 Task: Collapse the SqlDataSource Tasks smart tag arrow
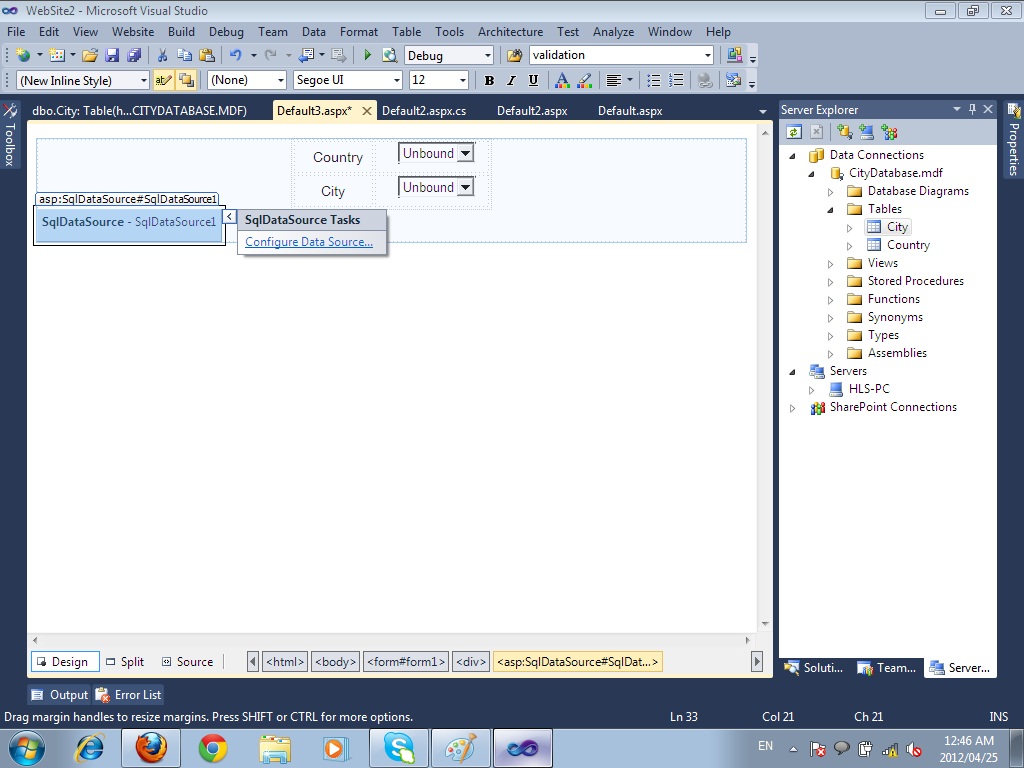pyautogui.click(x=229, y=216)
